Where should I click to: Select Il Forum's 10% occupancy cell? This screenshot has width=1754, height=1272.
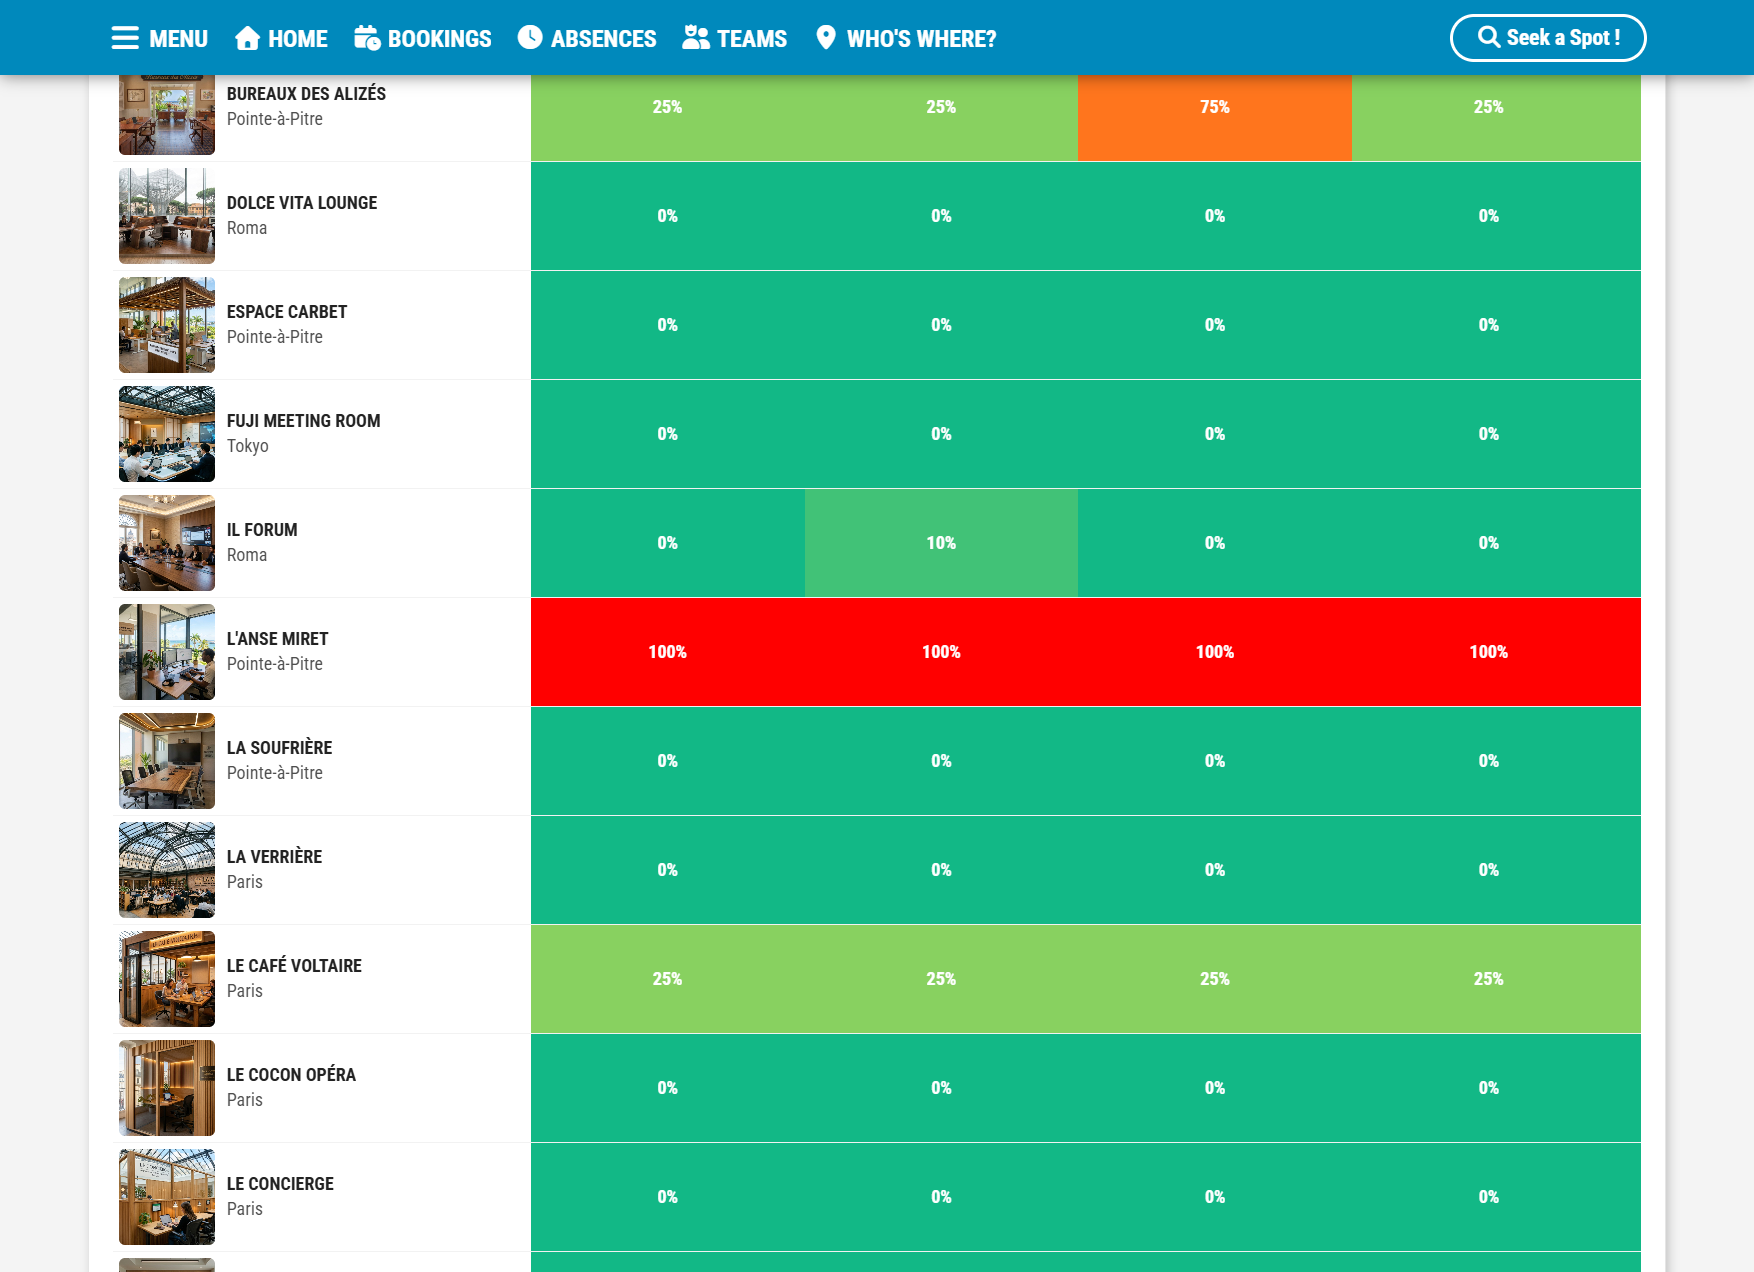pos(941,543)
